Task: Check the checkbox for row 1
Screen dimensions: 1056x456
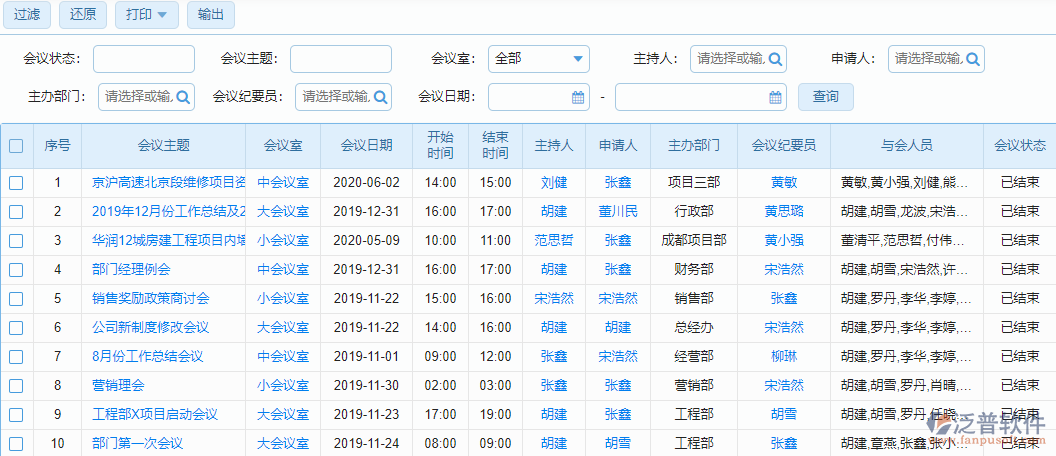Action: pyautogui.click(x=16, y=183)
